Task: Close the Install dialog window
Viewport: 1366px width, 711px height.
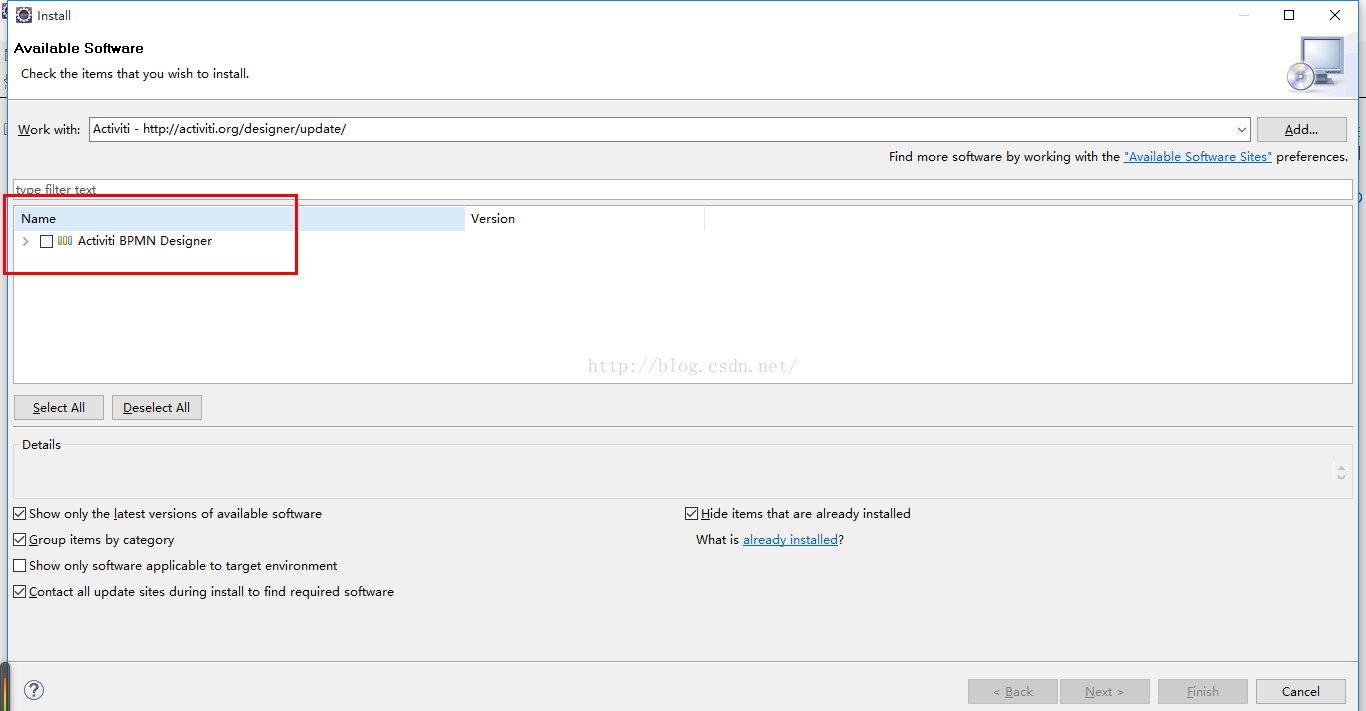Action: [1335, 15]
